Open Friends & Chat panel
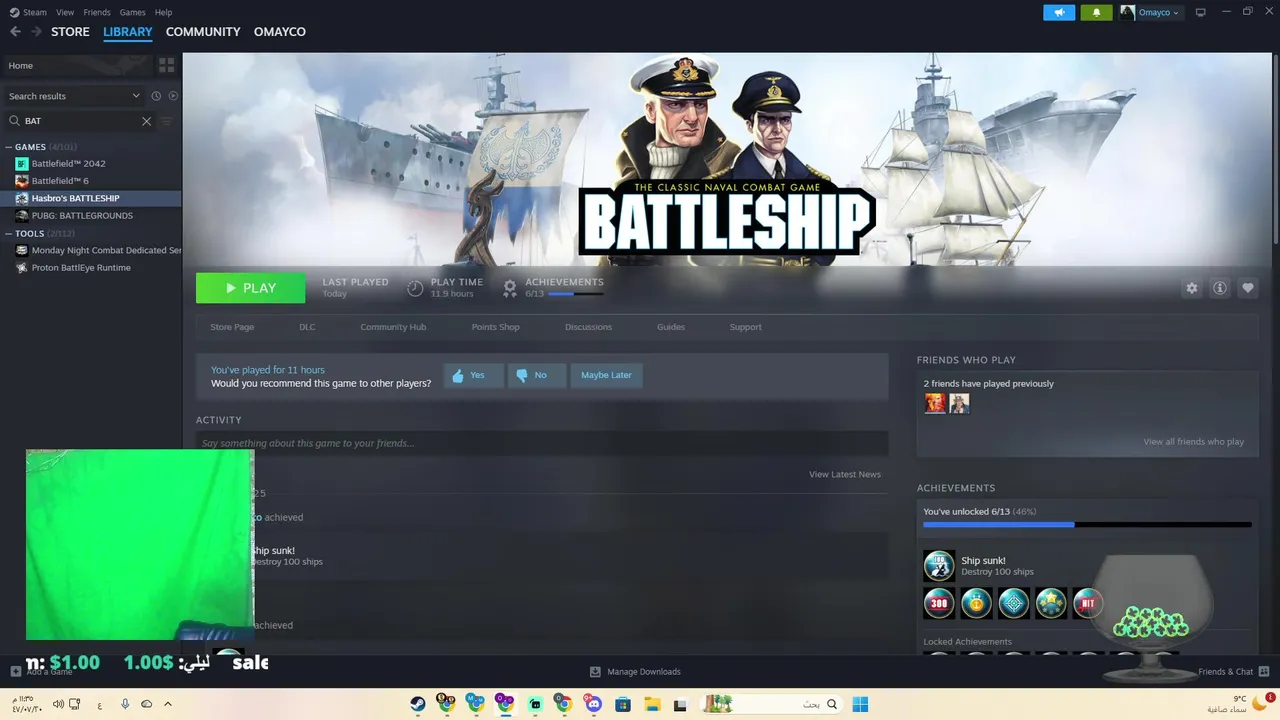The image size is (1280, 720). point(1233,672)
